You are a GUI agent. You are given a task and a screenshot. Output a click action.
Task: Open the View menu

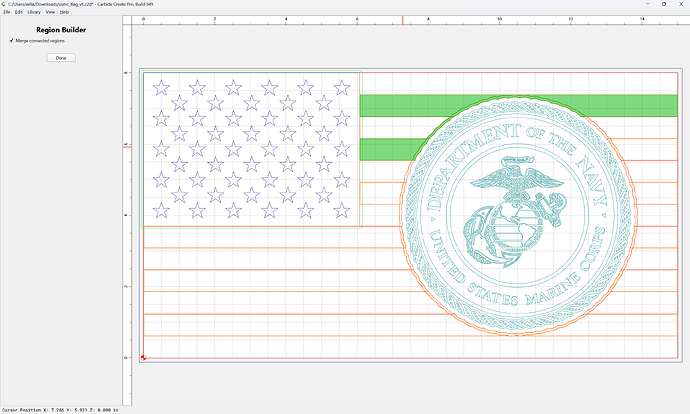tap(50, 12)
